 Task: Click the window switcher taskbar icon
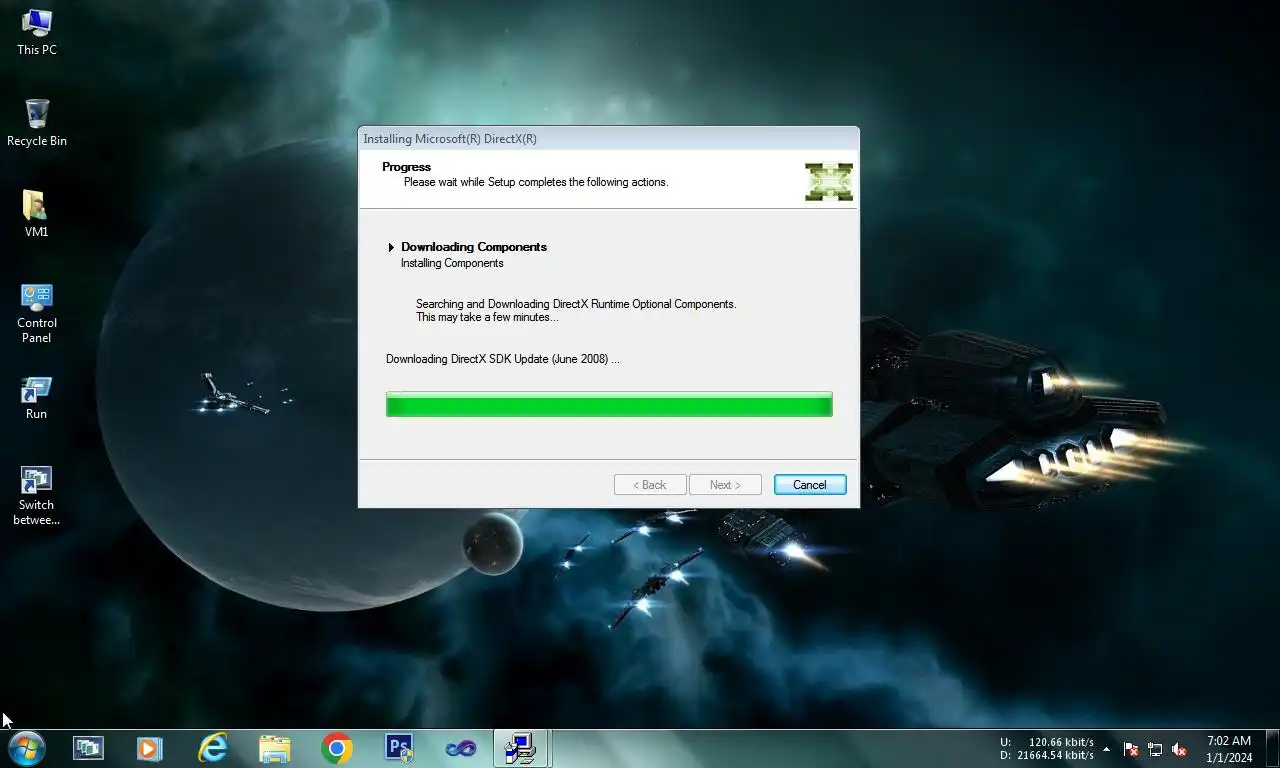[88, 748]
